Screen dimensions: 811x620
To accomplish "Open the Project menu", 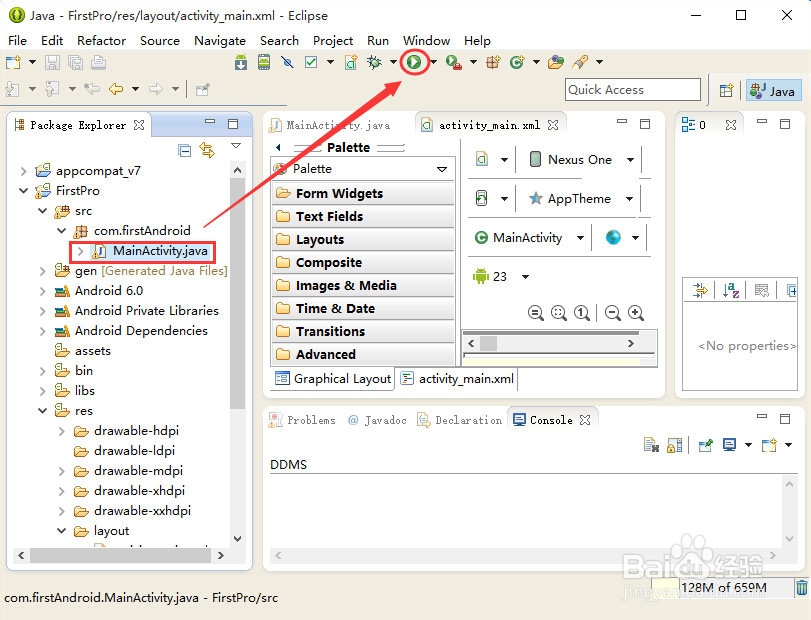I will tap(333, 40).
